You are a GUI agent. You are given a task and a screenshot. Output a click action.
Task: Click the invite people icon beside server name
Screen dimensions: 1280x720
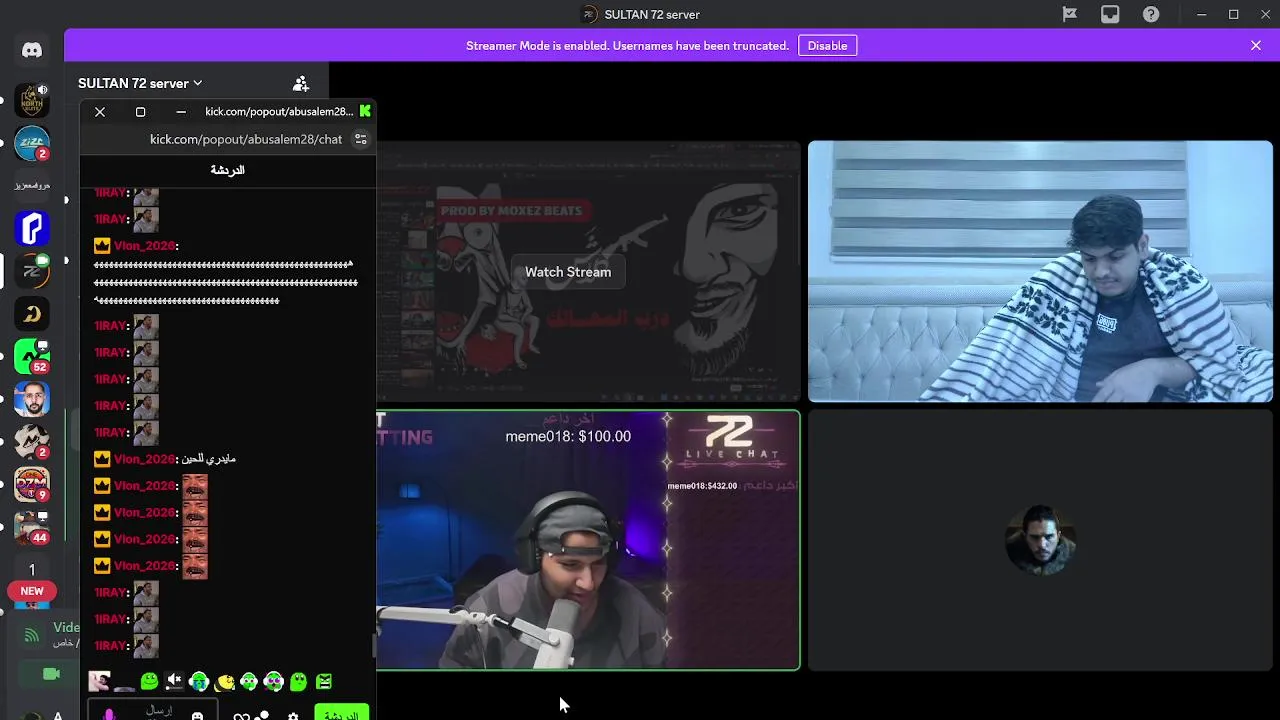[301, 84]
